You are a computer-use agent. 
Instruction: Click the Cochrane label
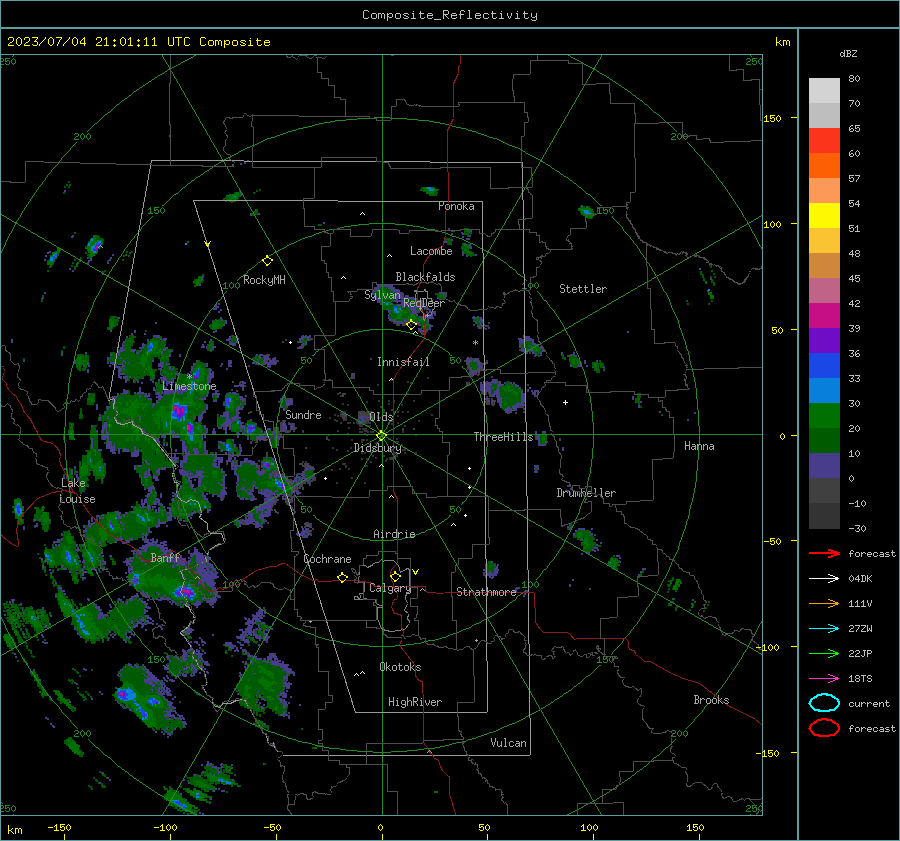tap(327, 559)
